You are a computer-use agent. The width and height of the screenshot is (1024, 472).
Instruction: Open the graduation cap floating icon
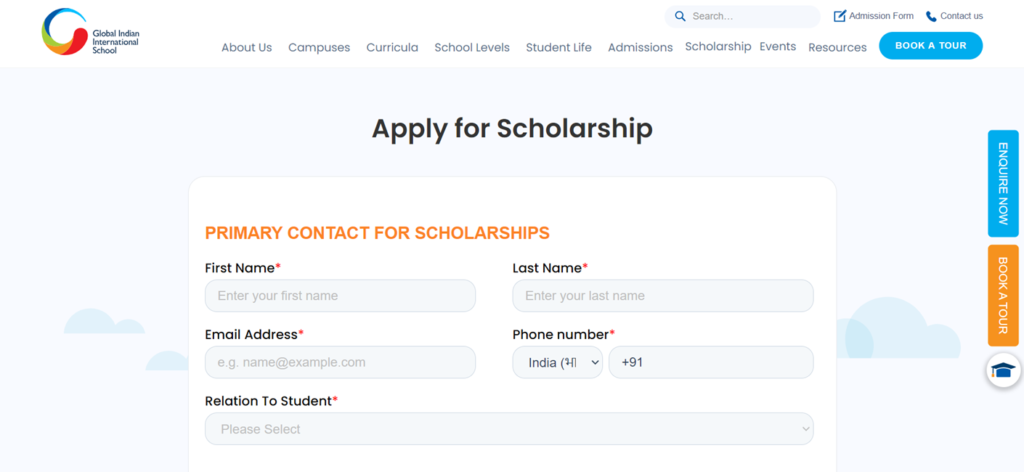point(1003,371)
